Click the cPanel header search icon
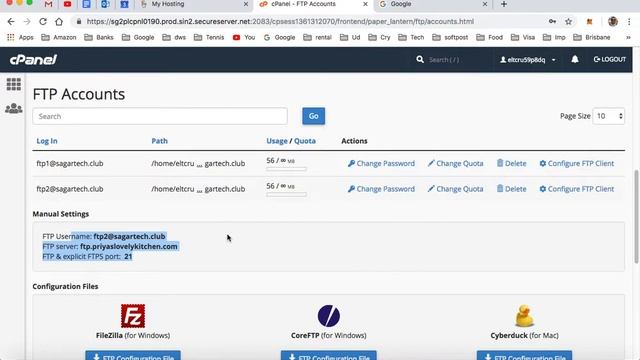Screen dimensions: 640x360 point(420,60)
